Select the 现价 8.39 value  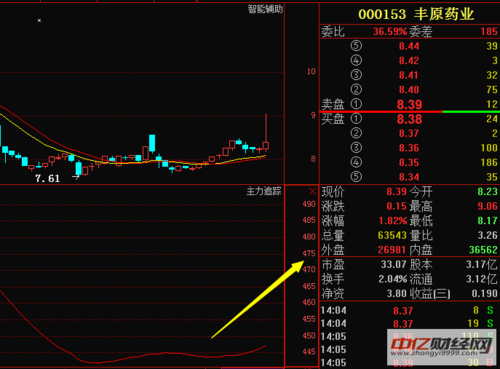396,192
